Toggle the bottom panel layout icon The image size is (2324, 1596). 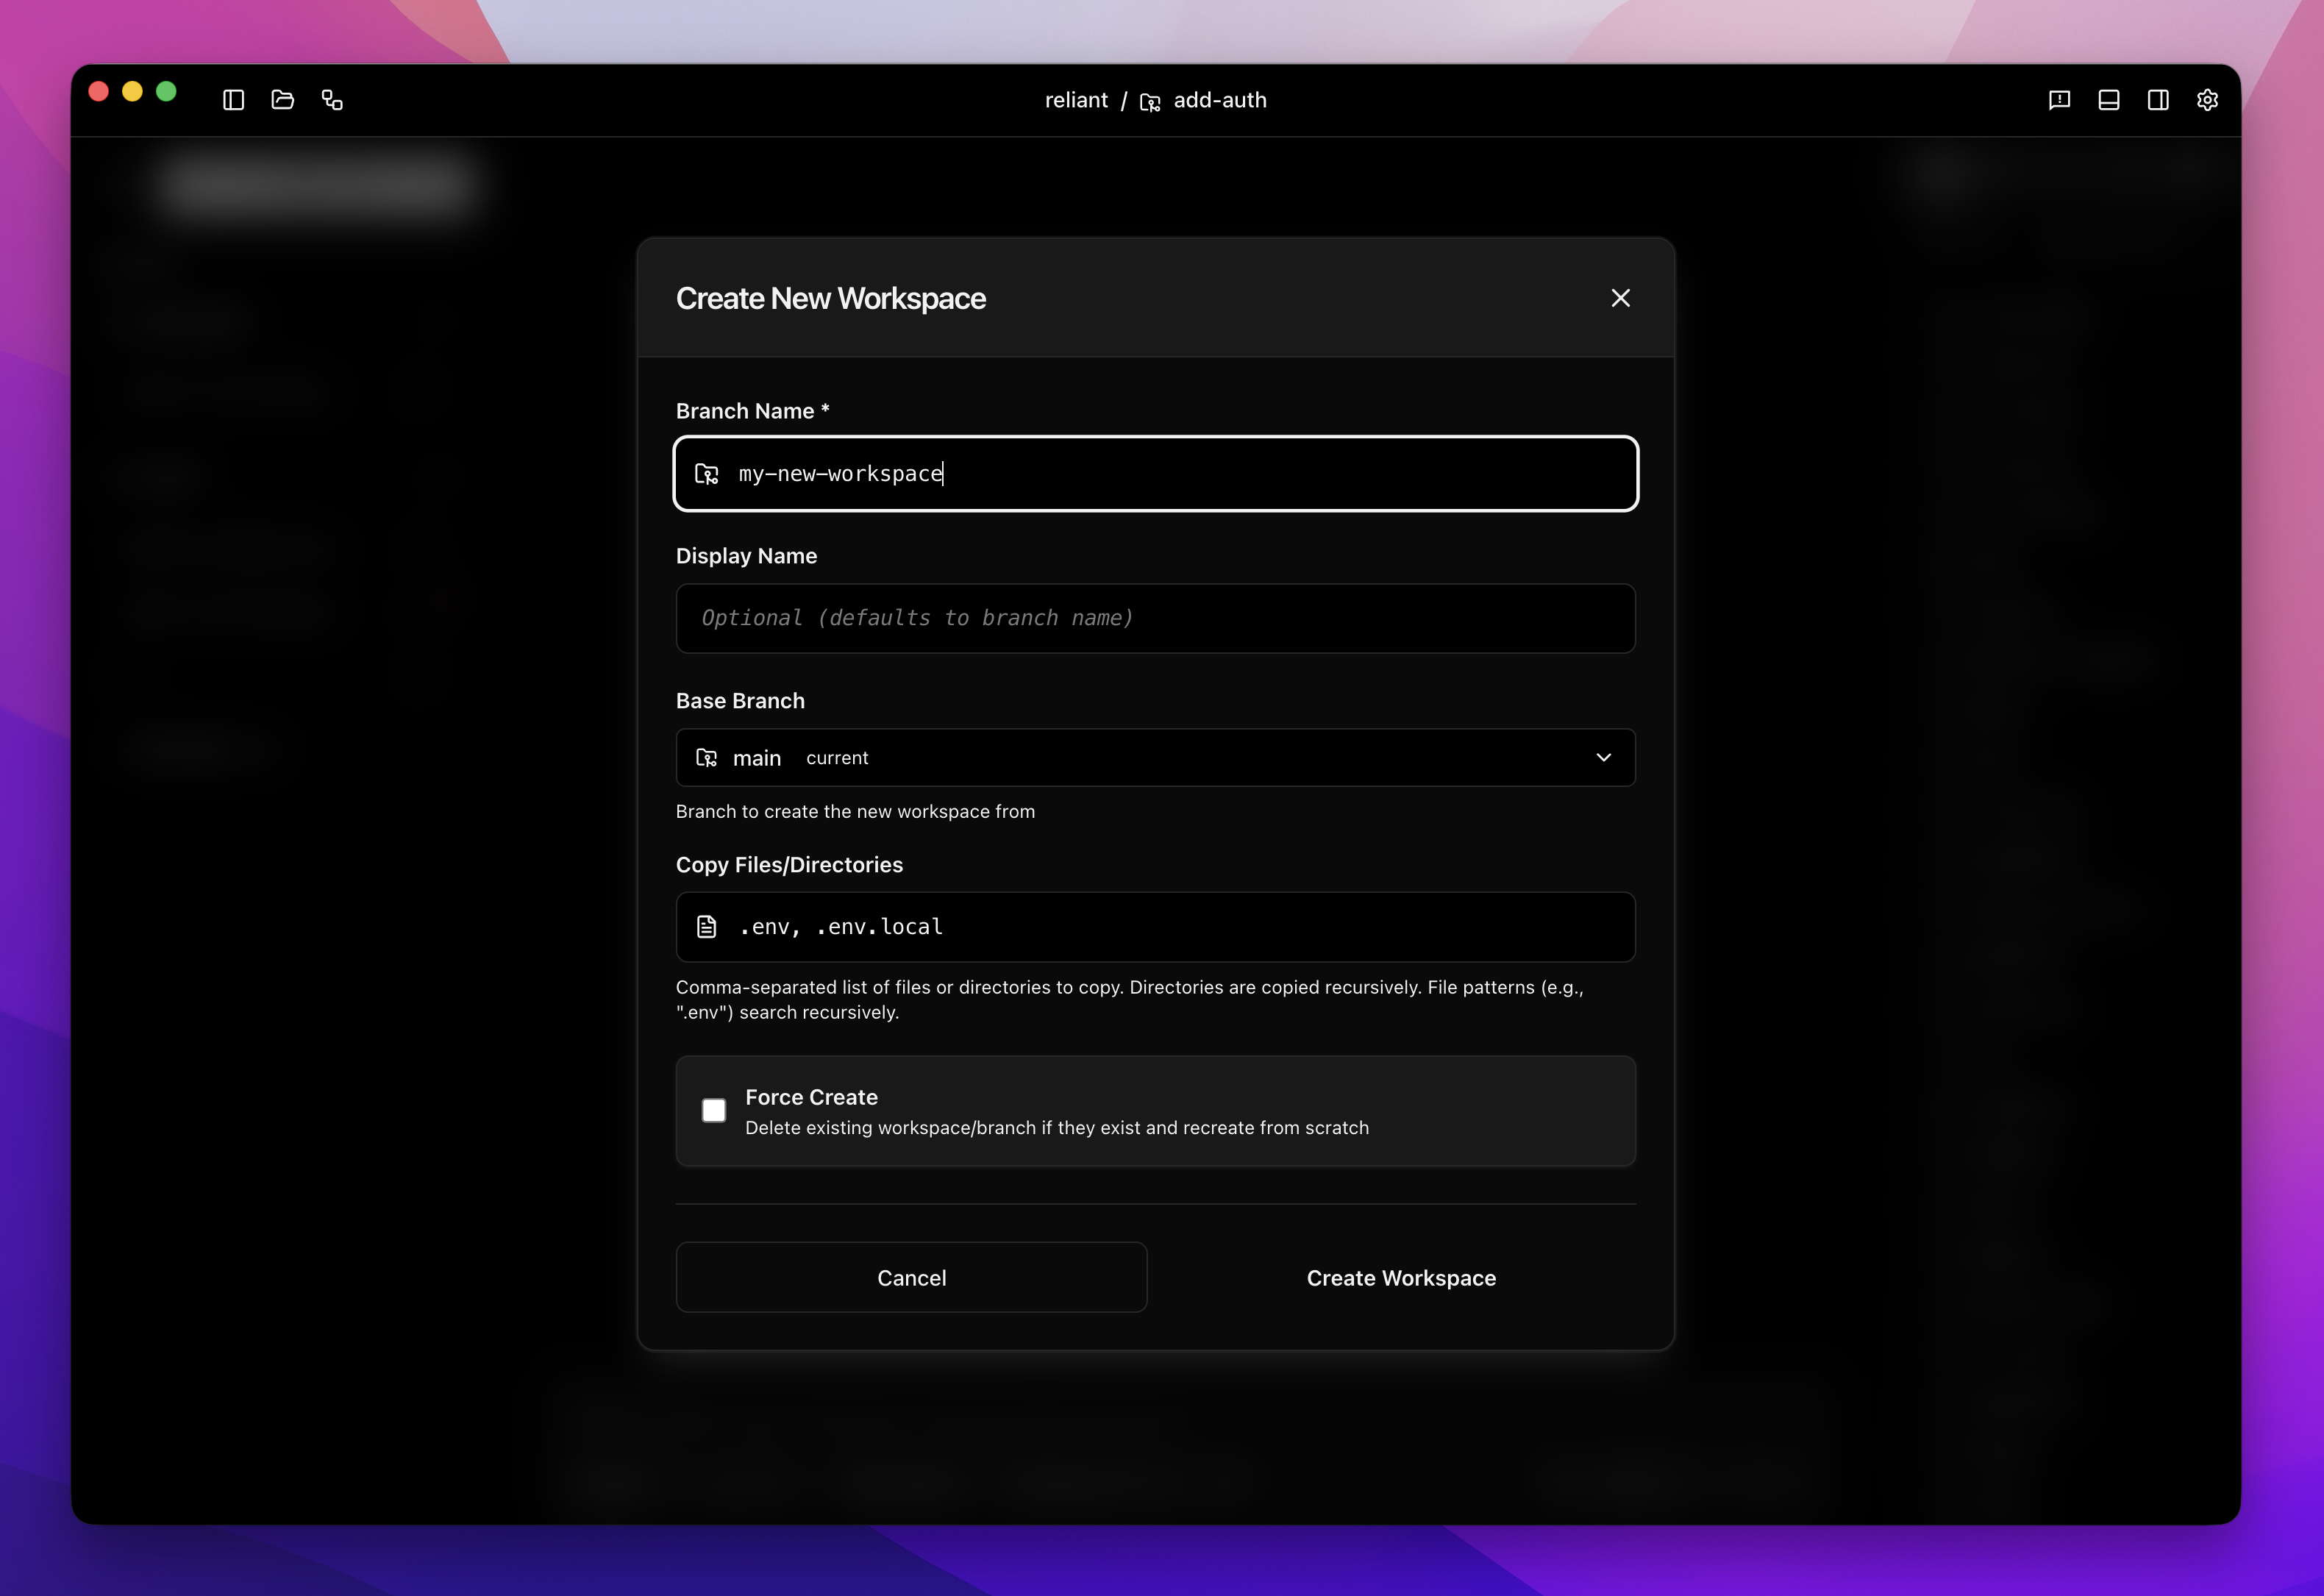(2108, 100)
